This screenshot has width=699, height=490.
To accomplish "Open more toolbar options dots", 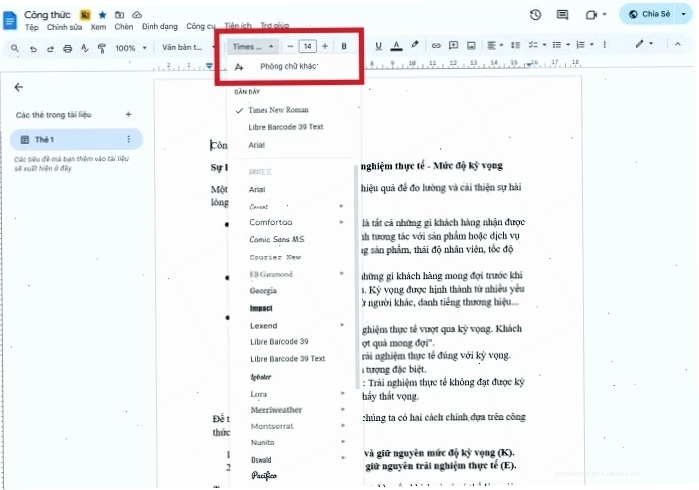I will (604, 45).
